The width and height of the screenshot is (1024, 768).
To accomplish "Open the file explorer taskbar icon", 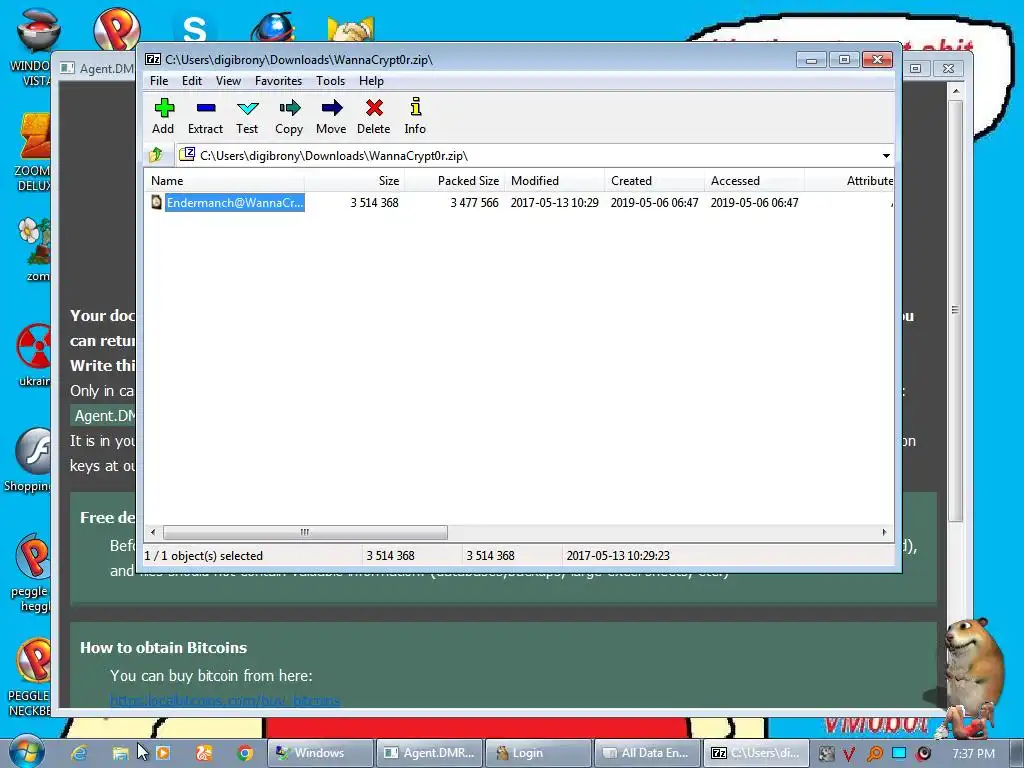I will pos(120,753).
